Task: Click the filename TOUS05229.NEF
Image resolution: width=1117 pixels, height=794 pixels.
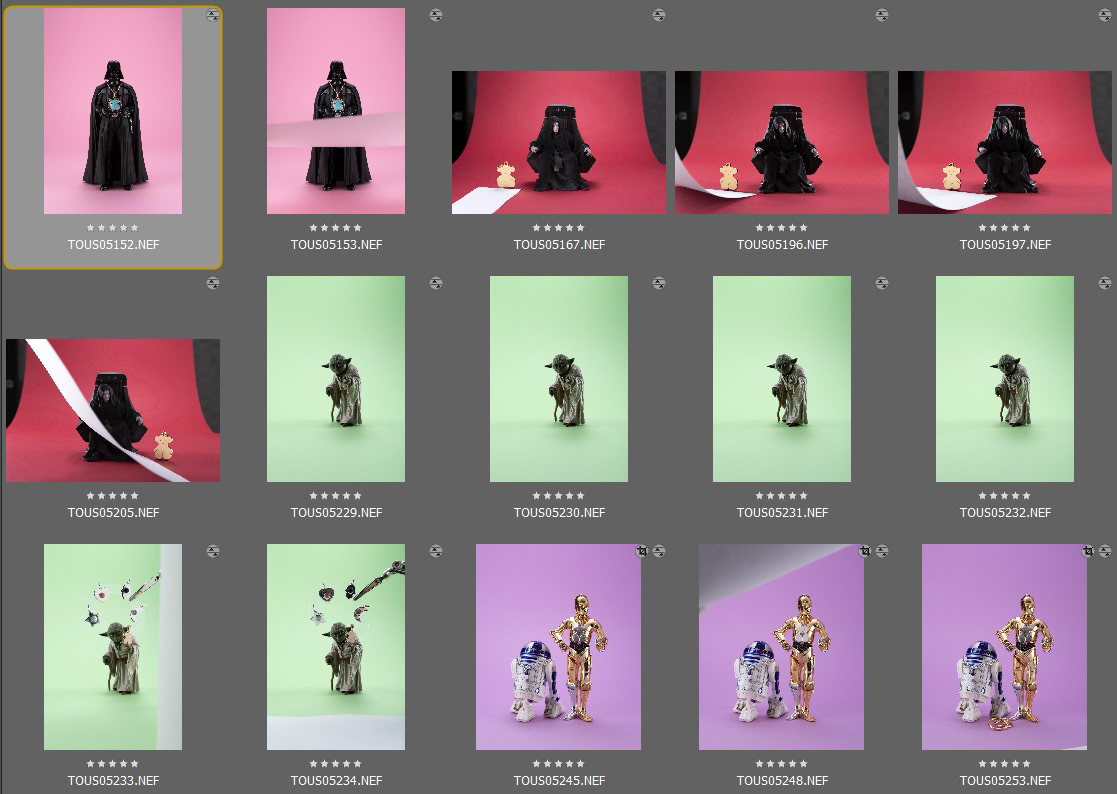Action: point(336,512)
